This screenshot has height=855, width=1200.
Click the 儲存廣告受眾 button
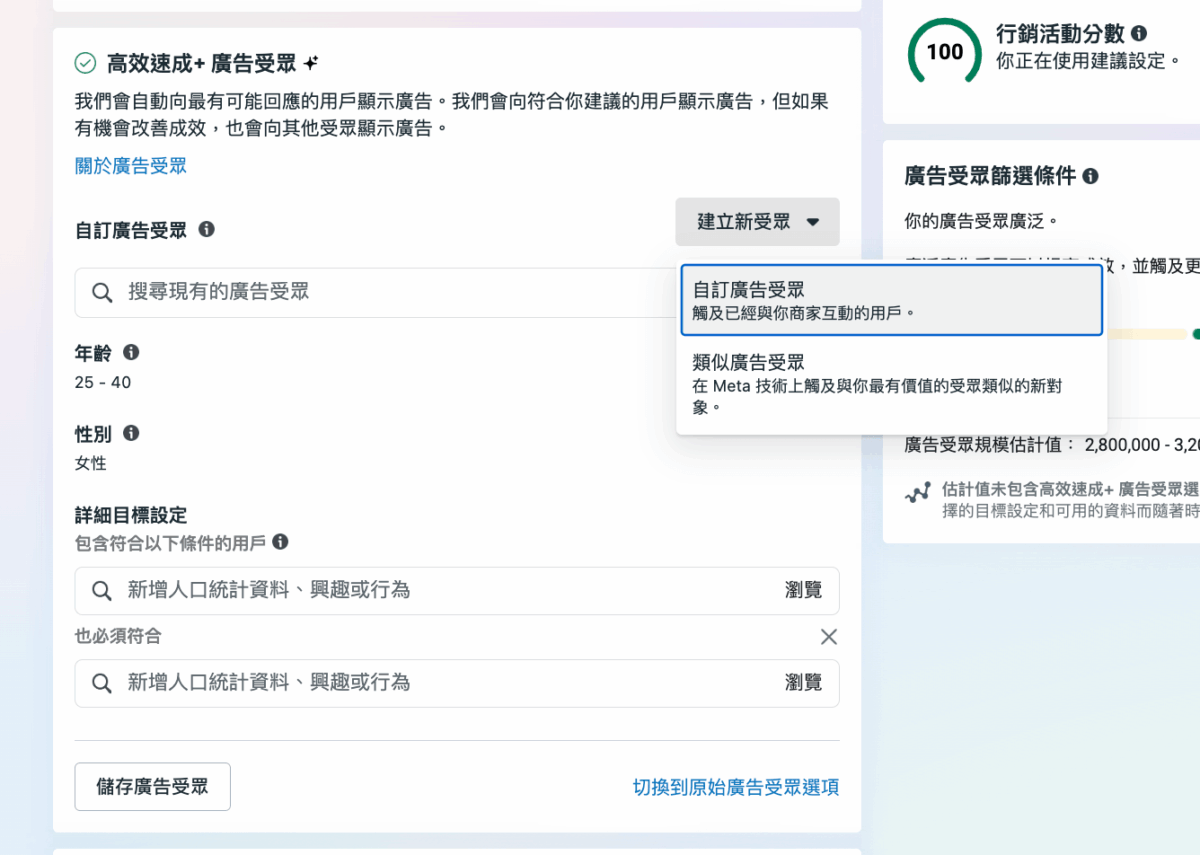152,786
